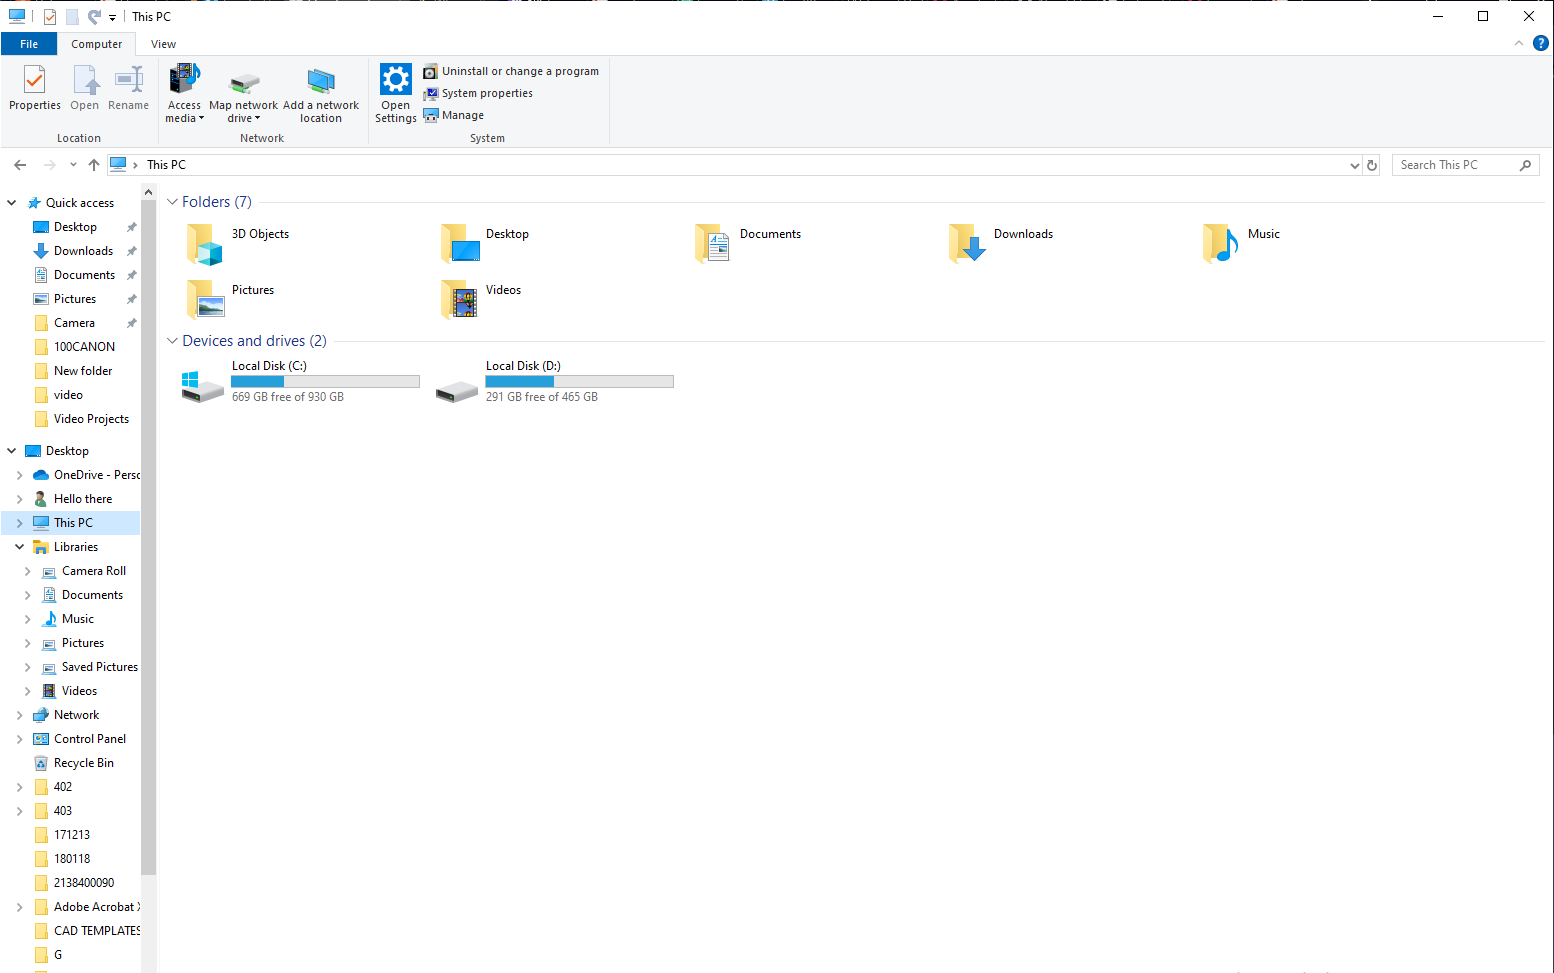Expand the Control Panel tree node
This screenshot has width=1554, height=973.
(x=19, y=739)
